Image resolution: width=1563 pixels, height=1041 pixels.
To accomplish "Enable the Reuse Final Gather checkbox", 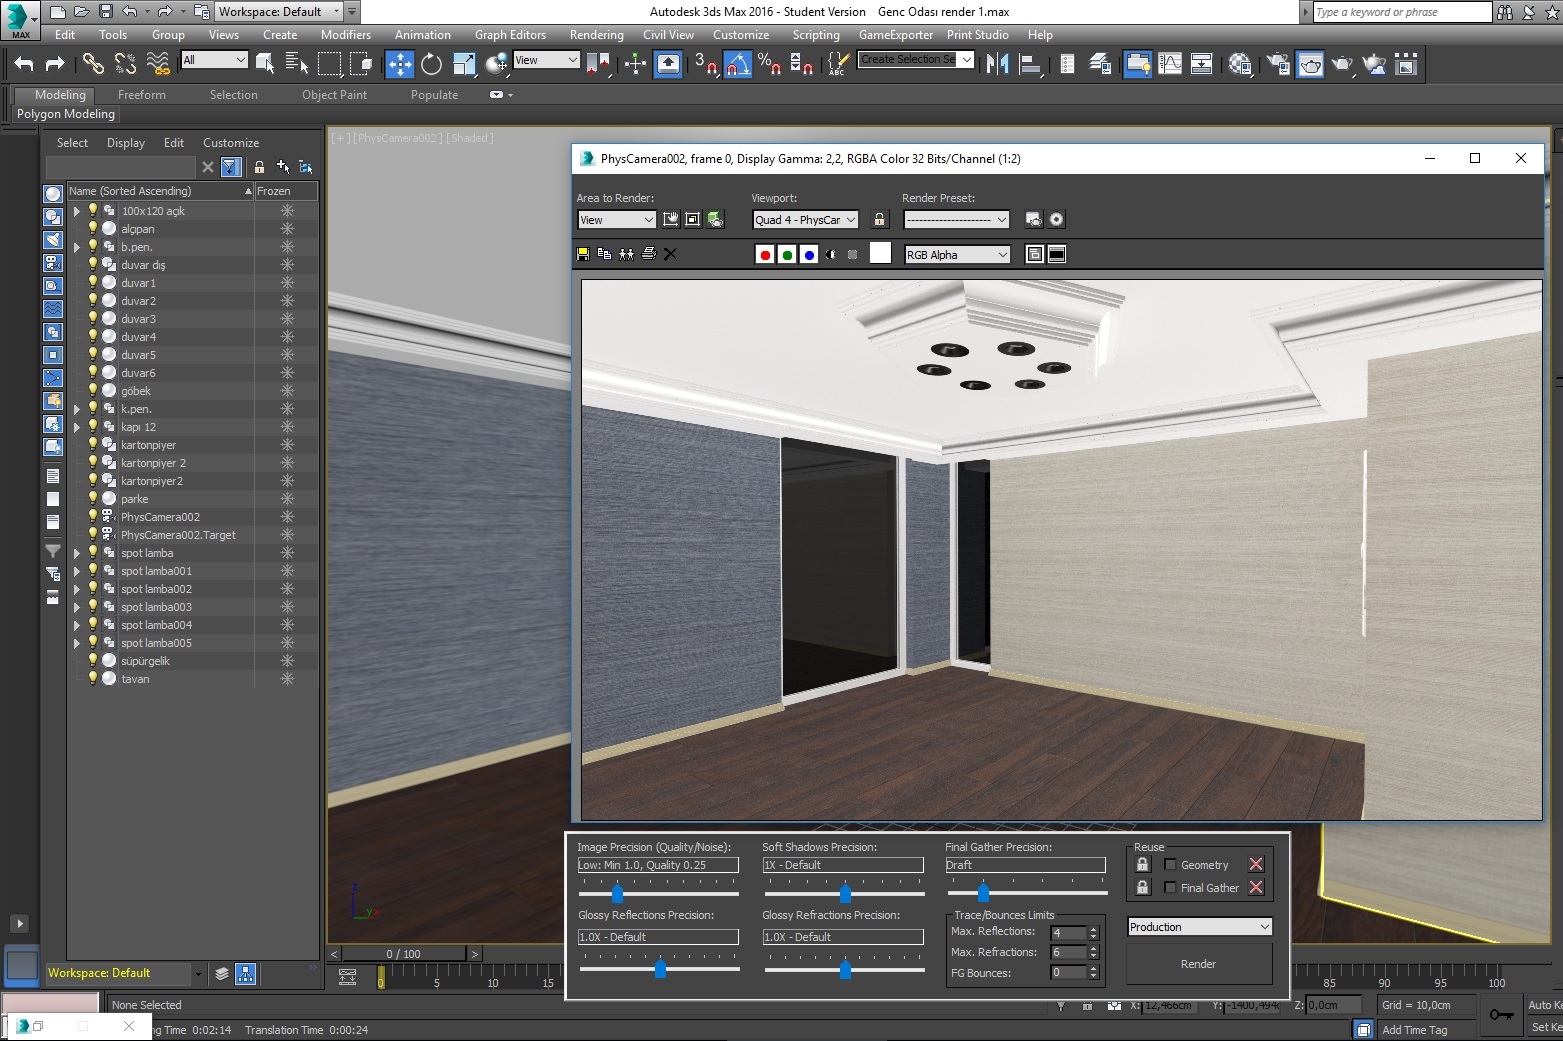I will (x=1170, y=888).
